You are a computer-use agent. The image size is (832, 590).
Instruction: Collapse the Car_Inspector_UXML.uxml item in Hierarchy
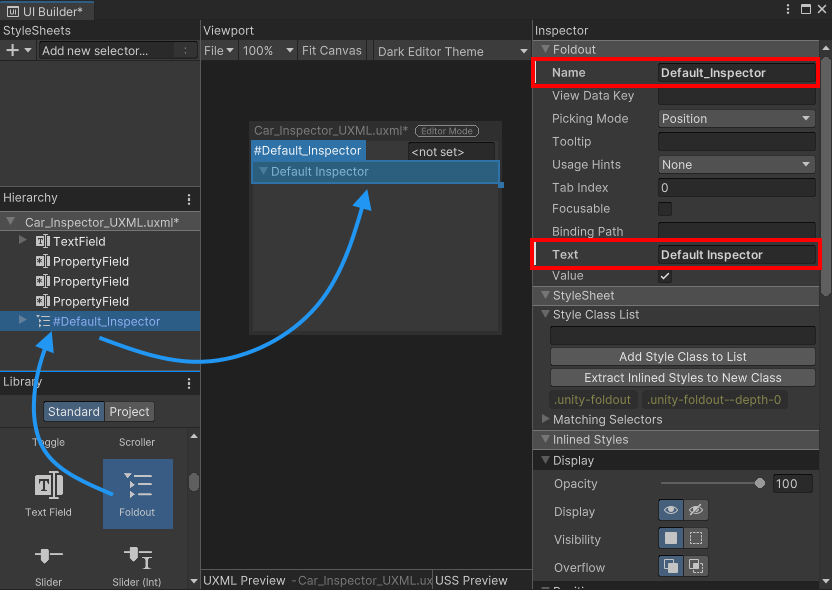coord(10,221)
